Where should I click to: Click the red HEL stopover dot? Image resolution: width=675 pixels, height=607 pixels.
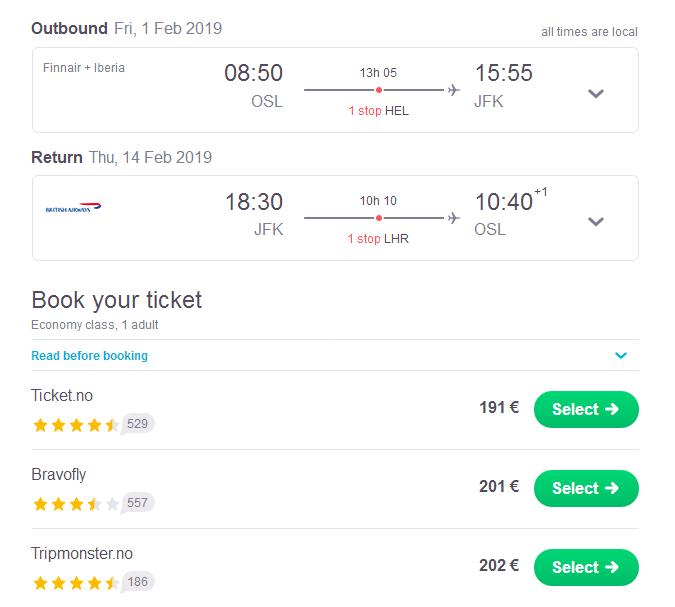coord(378,90)
